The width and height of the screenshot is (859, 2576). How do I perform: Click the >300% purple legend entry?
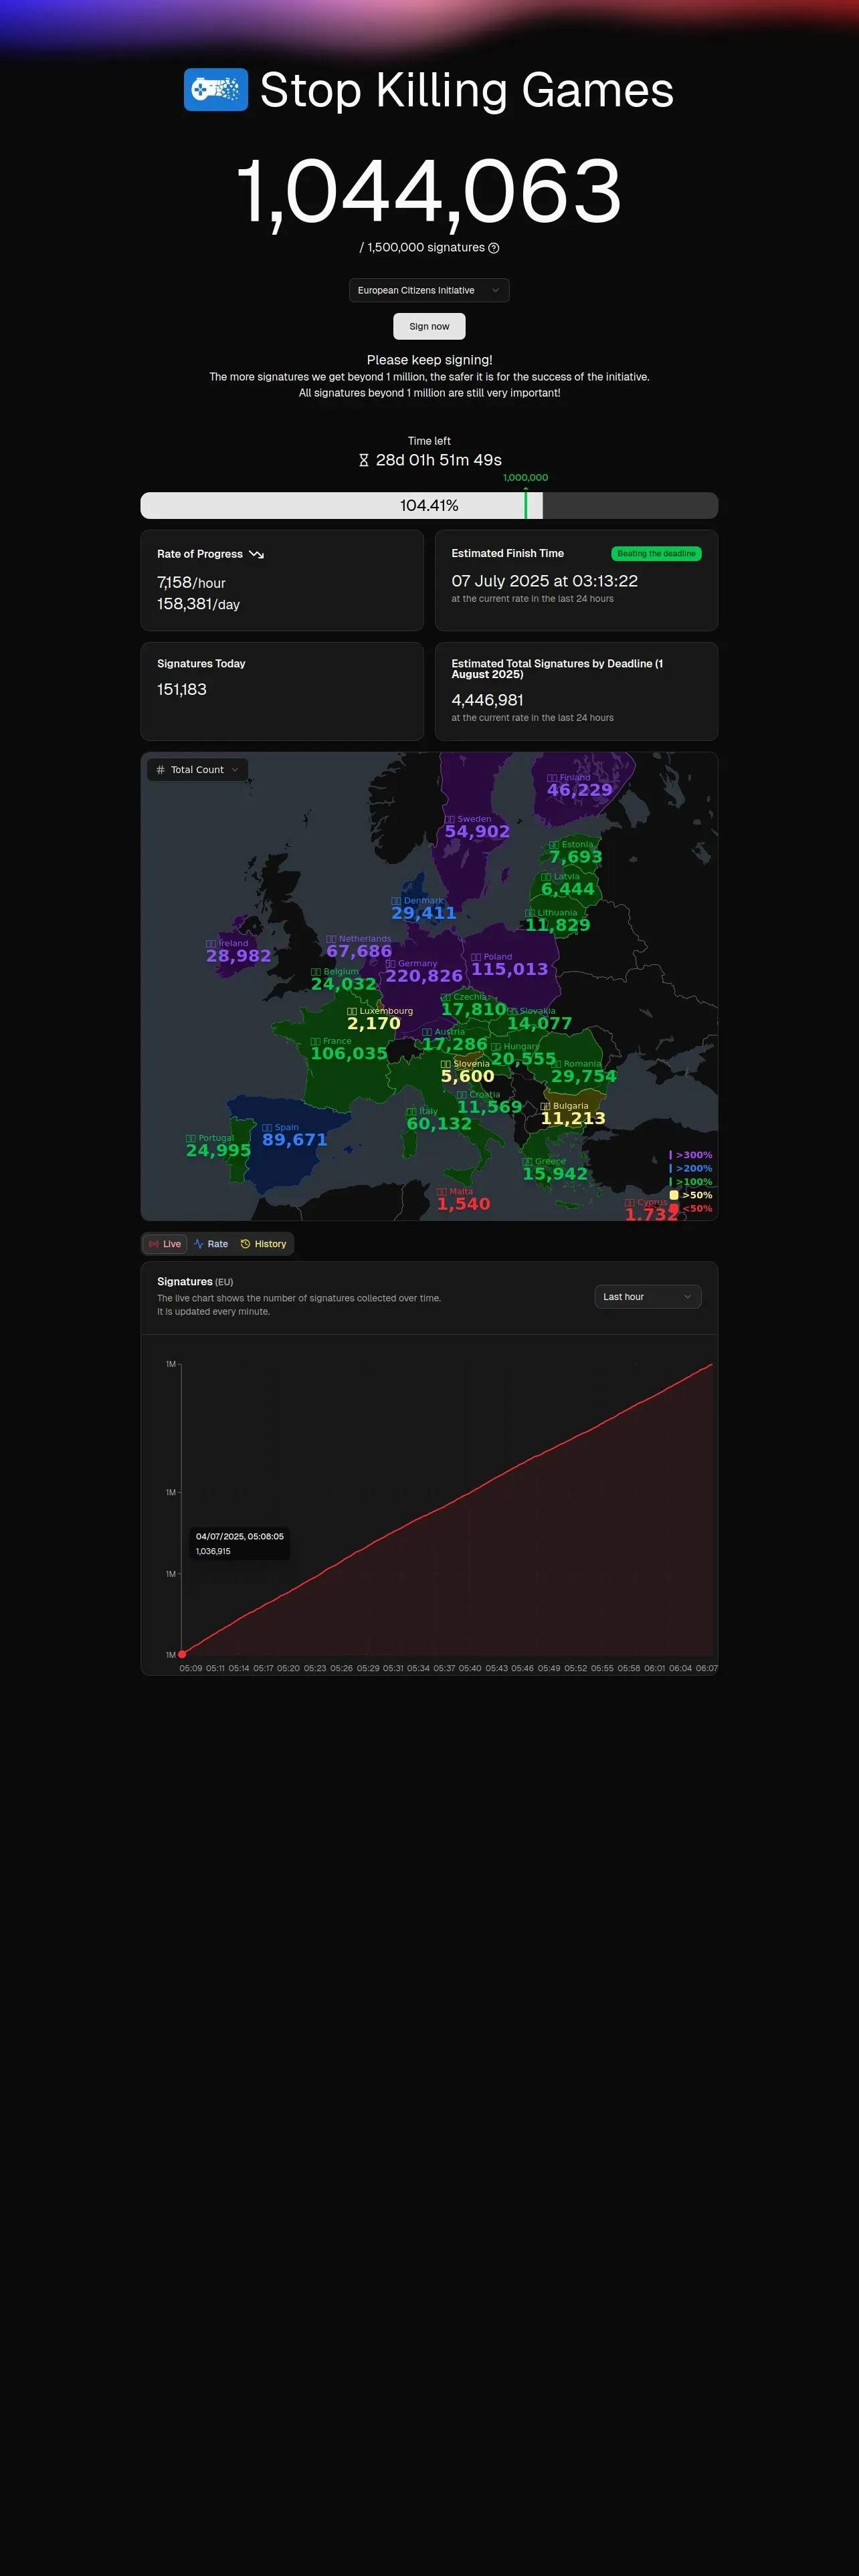691,1155
